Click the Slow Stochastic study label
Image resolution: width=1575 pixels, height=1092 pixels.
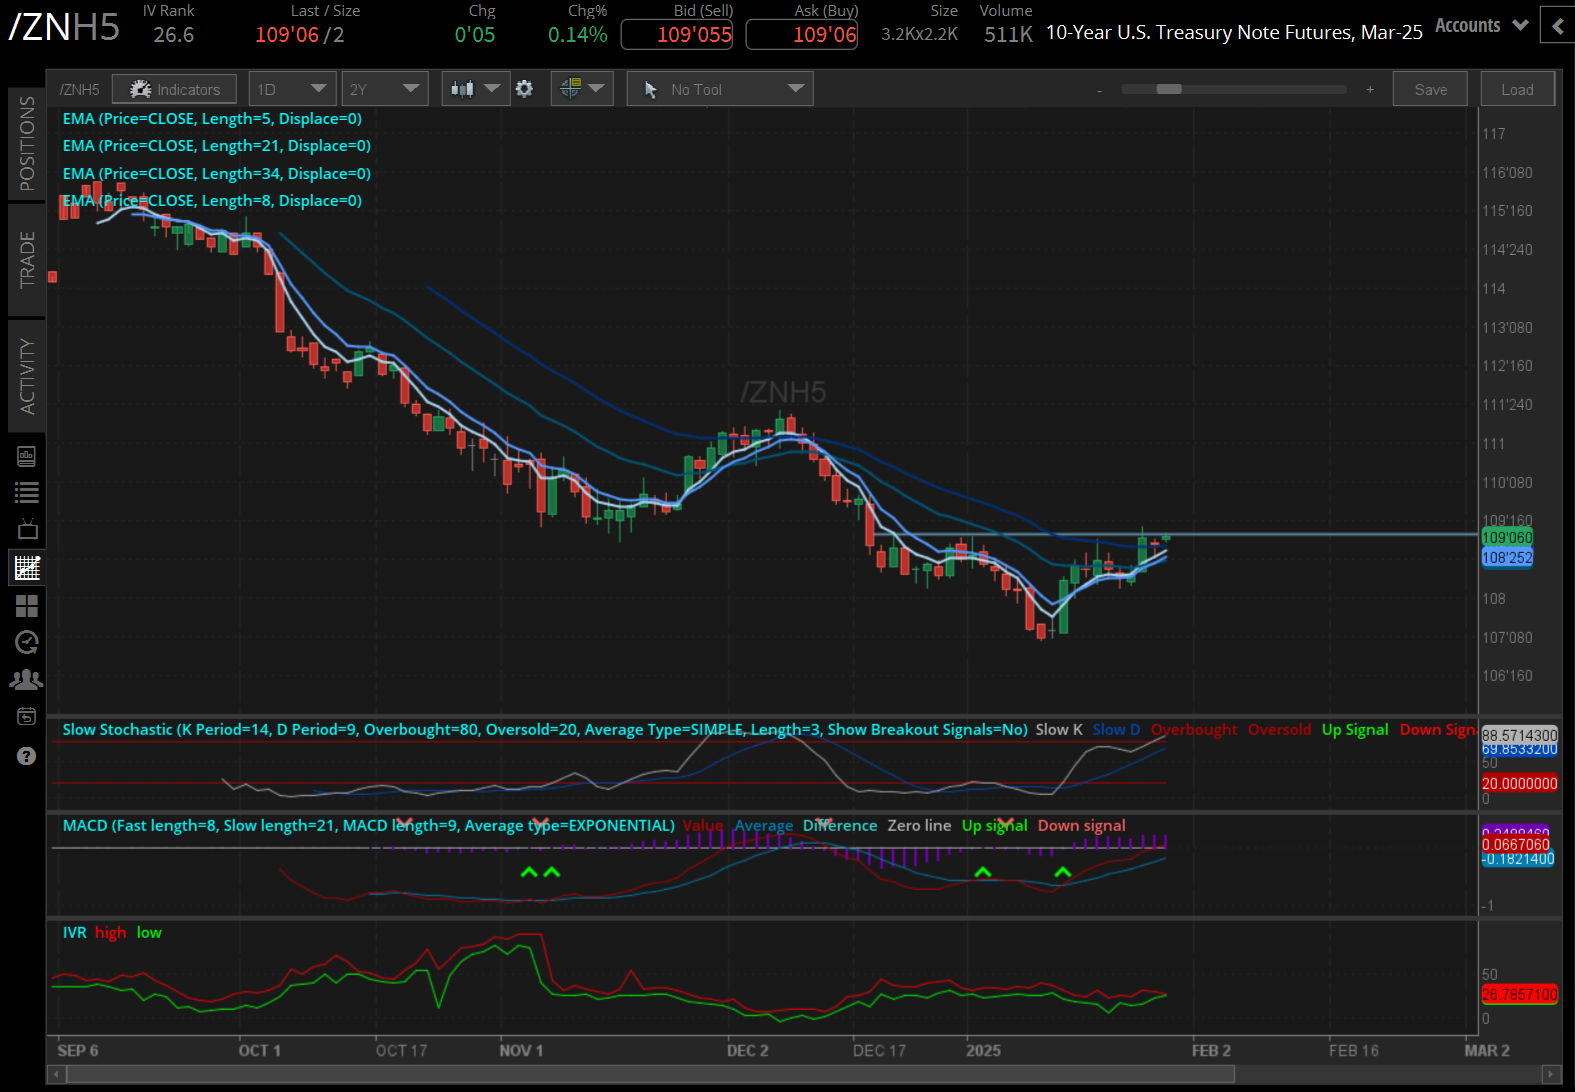tap(545, 729)
